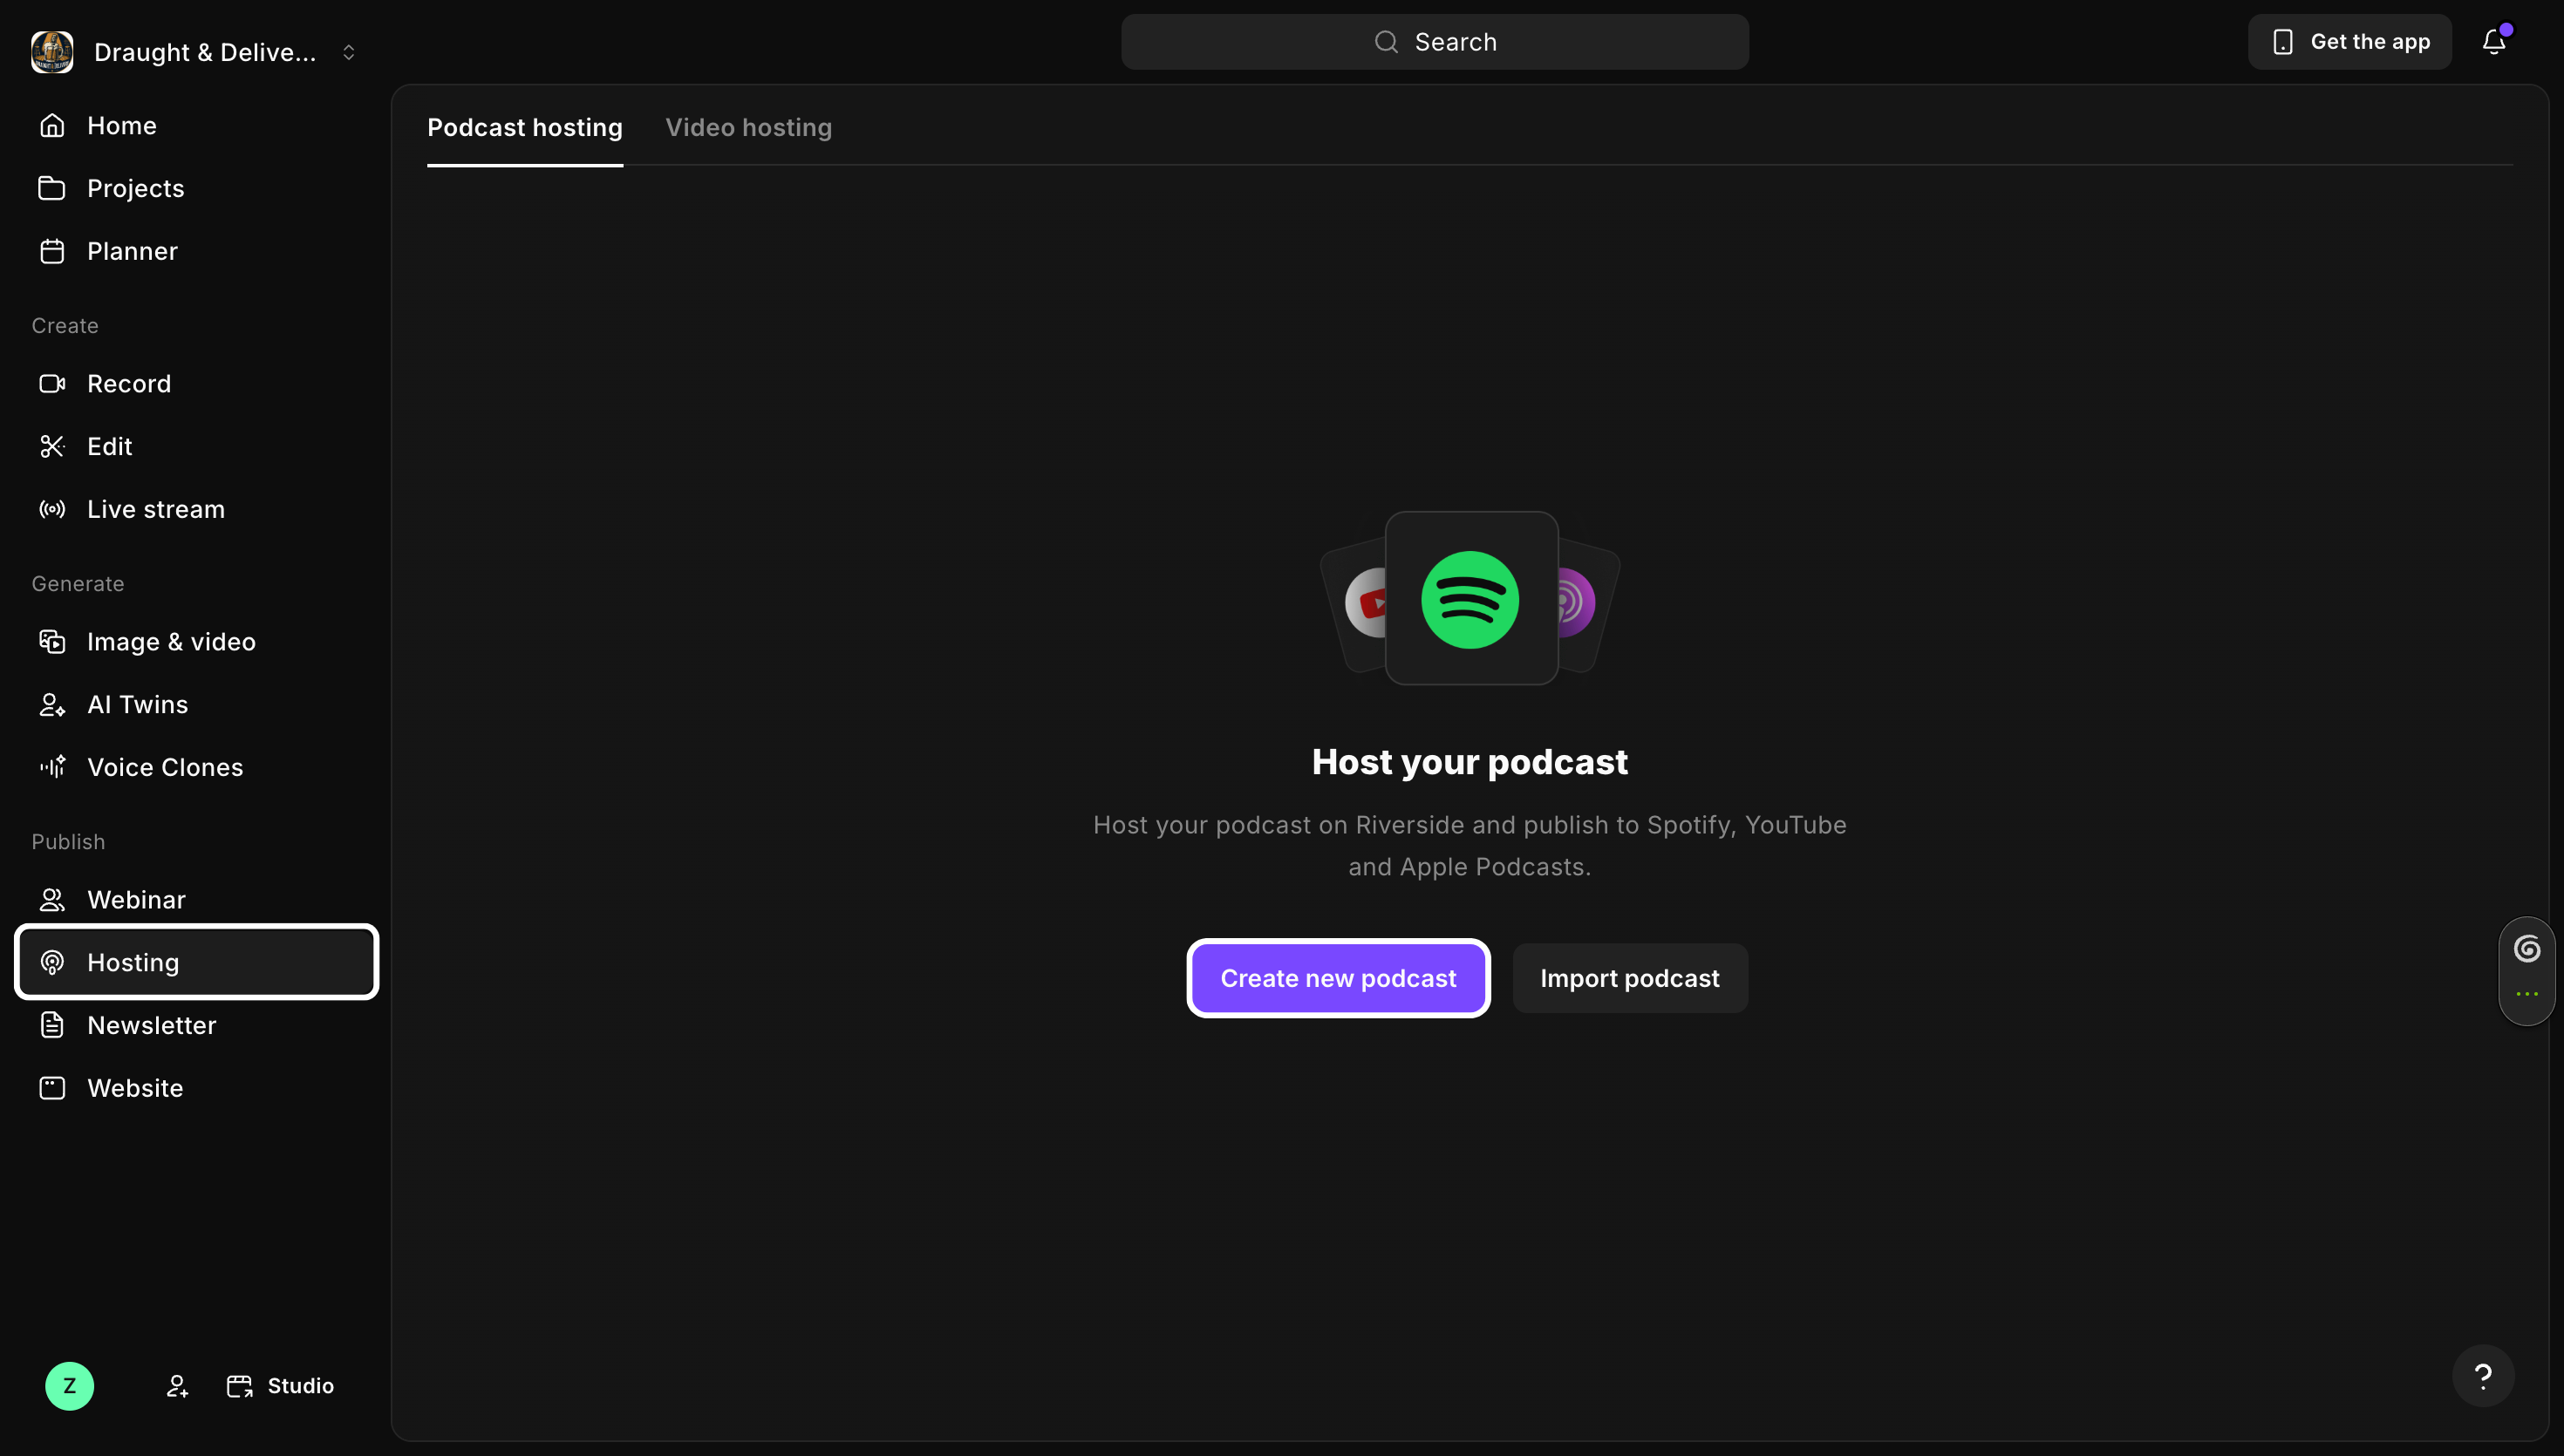Select the Hosting sidebar item
The height and width of the screenshot is (1456, 2564).
(x=196, y=962)
